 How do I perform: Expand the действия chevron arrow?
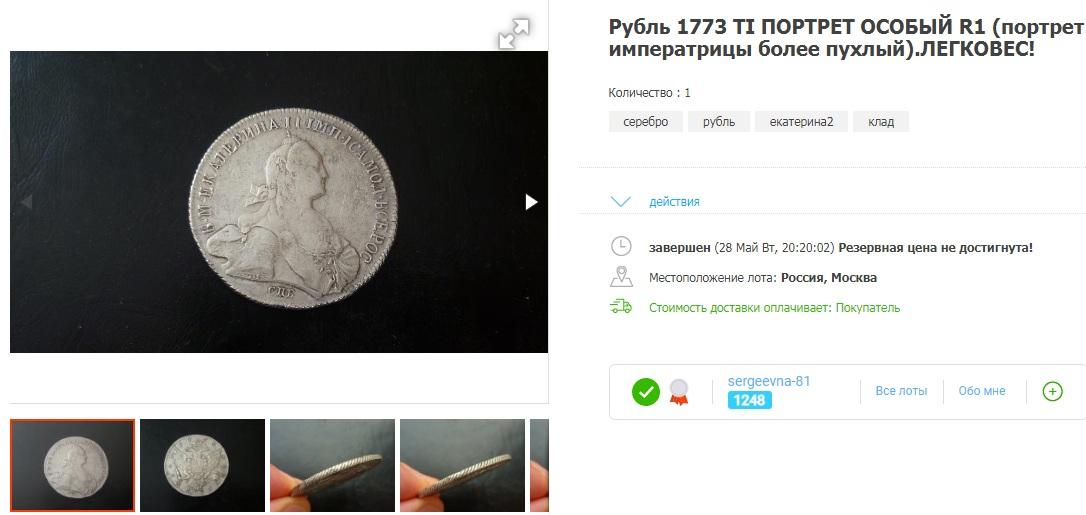(x=621, y=201)
